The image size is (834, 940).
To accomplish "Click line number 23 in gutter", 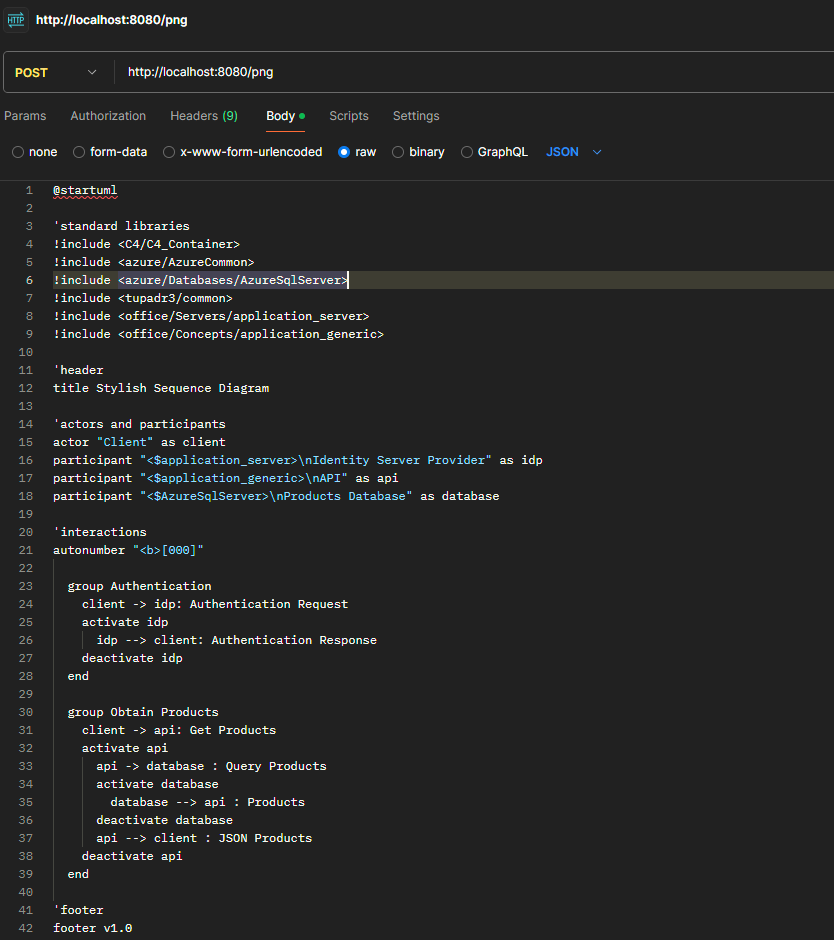I will pos(26,586).
